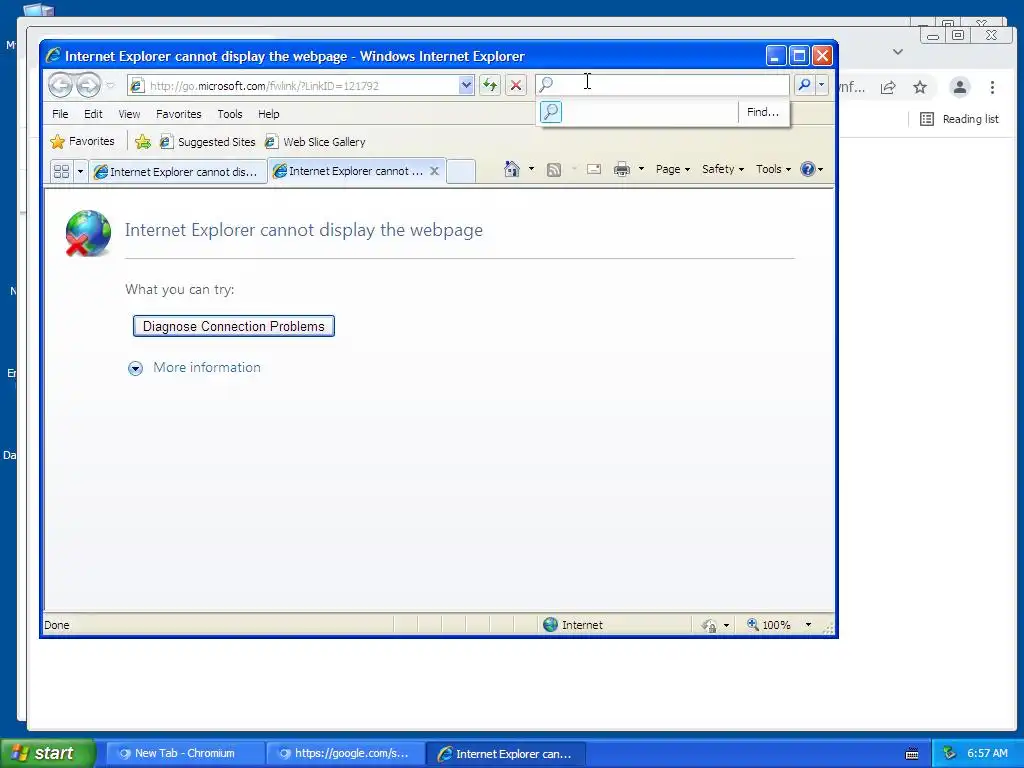Open the recent pages dropdown beside Forward
Image resolution: width=1024 pixels, height=768 pixels.
coord(110,86)
